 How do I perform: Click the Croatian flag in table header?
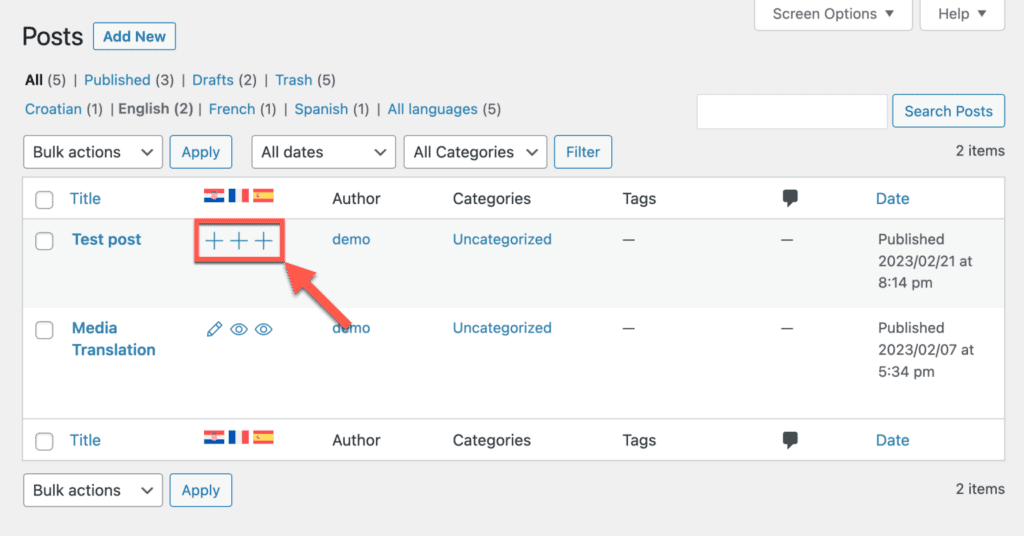(x=214, y=195)
